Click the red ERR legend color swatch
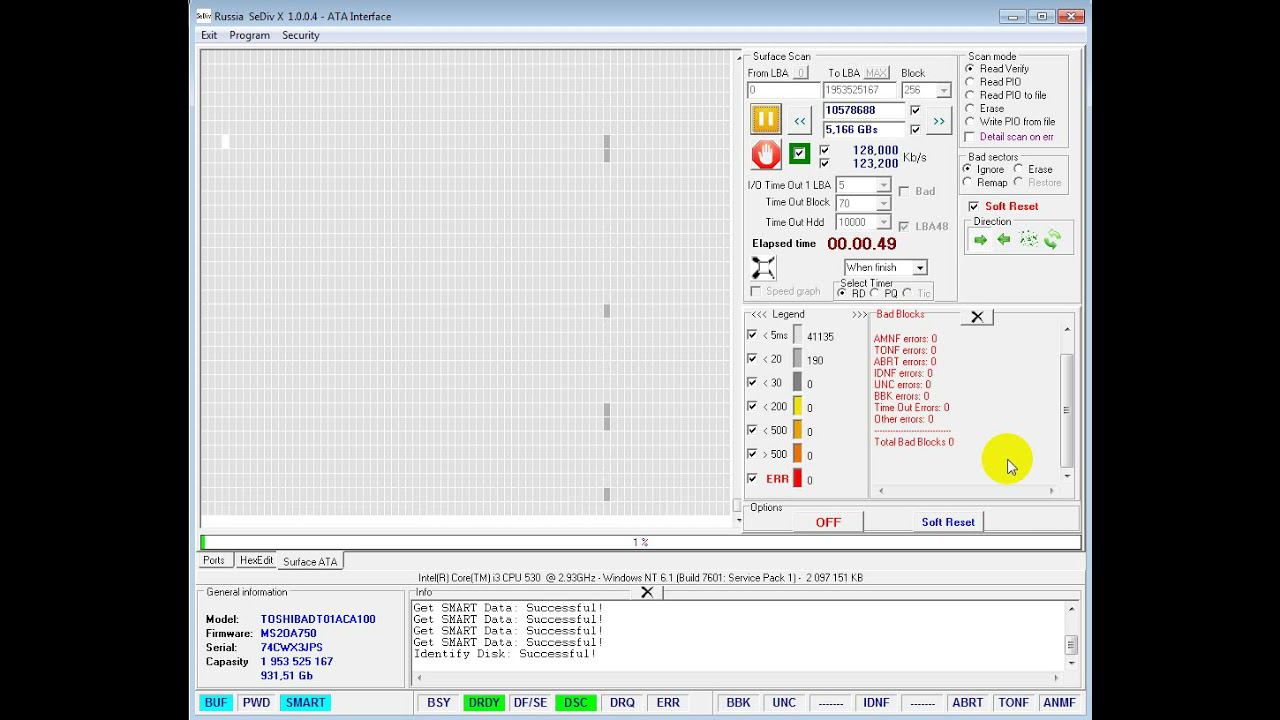This screenshot has width=1280, height=720. (798, 479)
